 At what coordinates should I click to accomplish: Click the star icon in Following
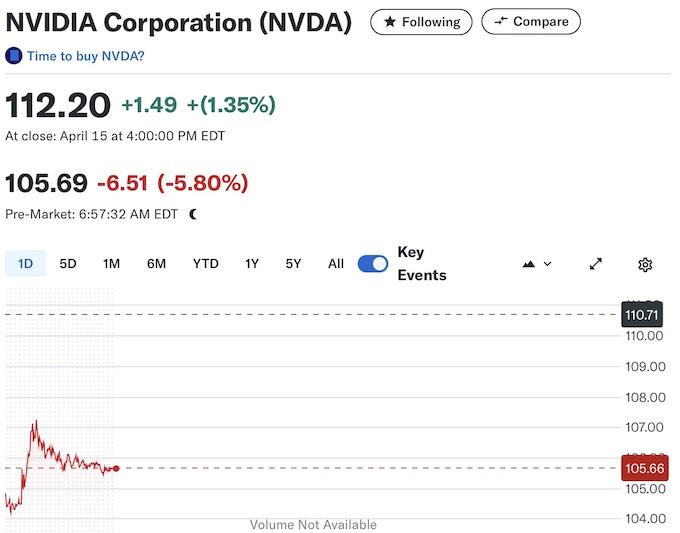390,21
